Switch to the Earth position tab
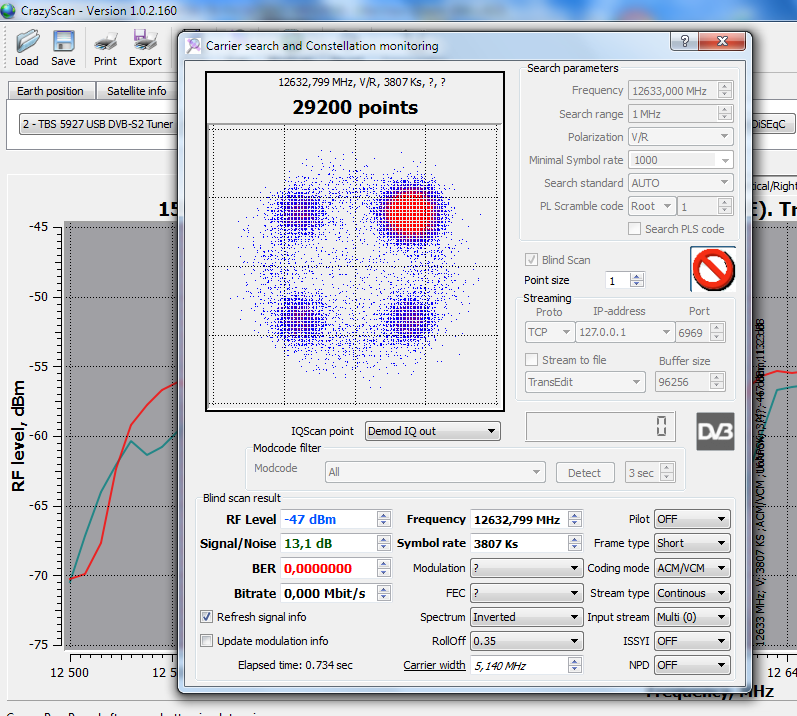This screenshot has width=797, height=716. 50,91
